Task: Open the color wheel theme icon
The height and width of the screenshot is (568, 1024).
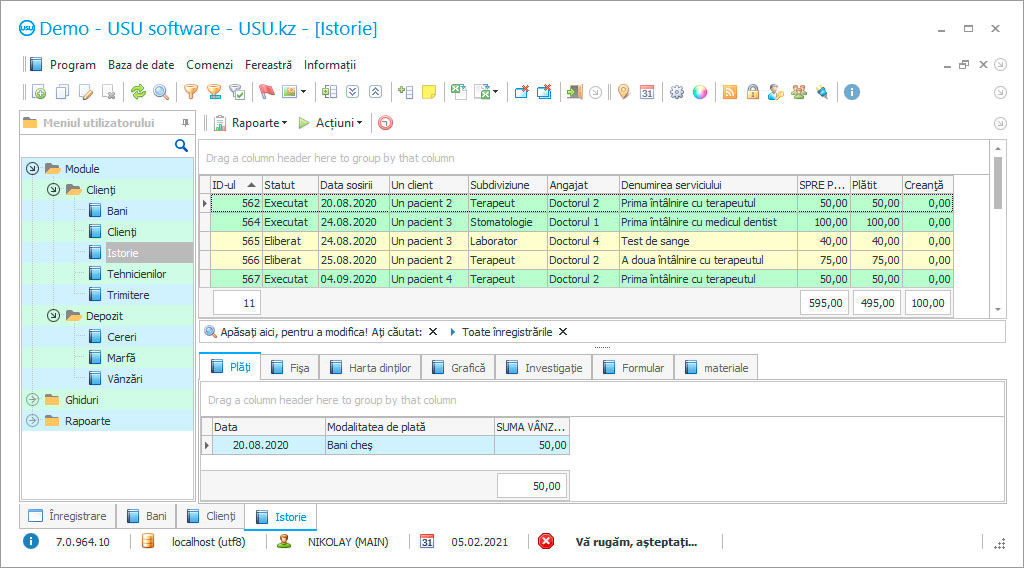Action: pos(700,92)
